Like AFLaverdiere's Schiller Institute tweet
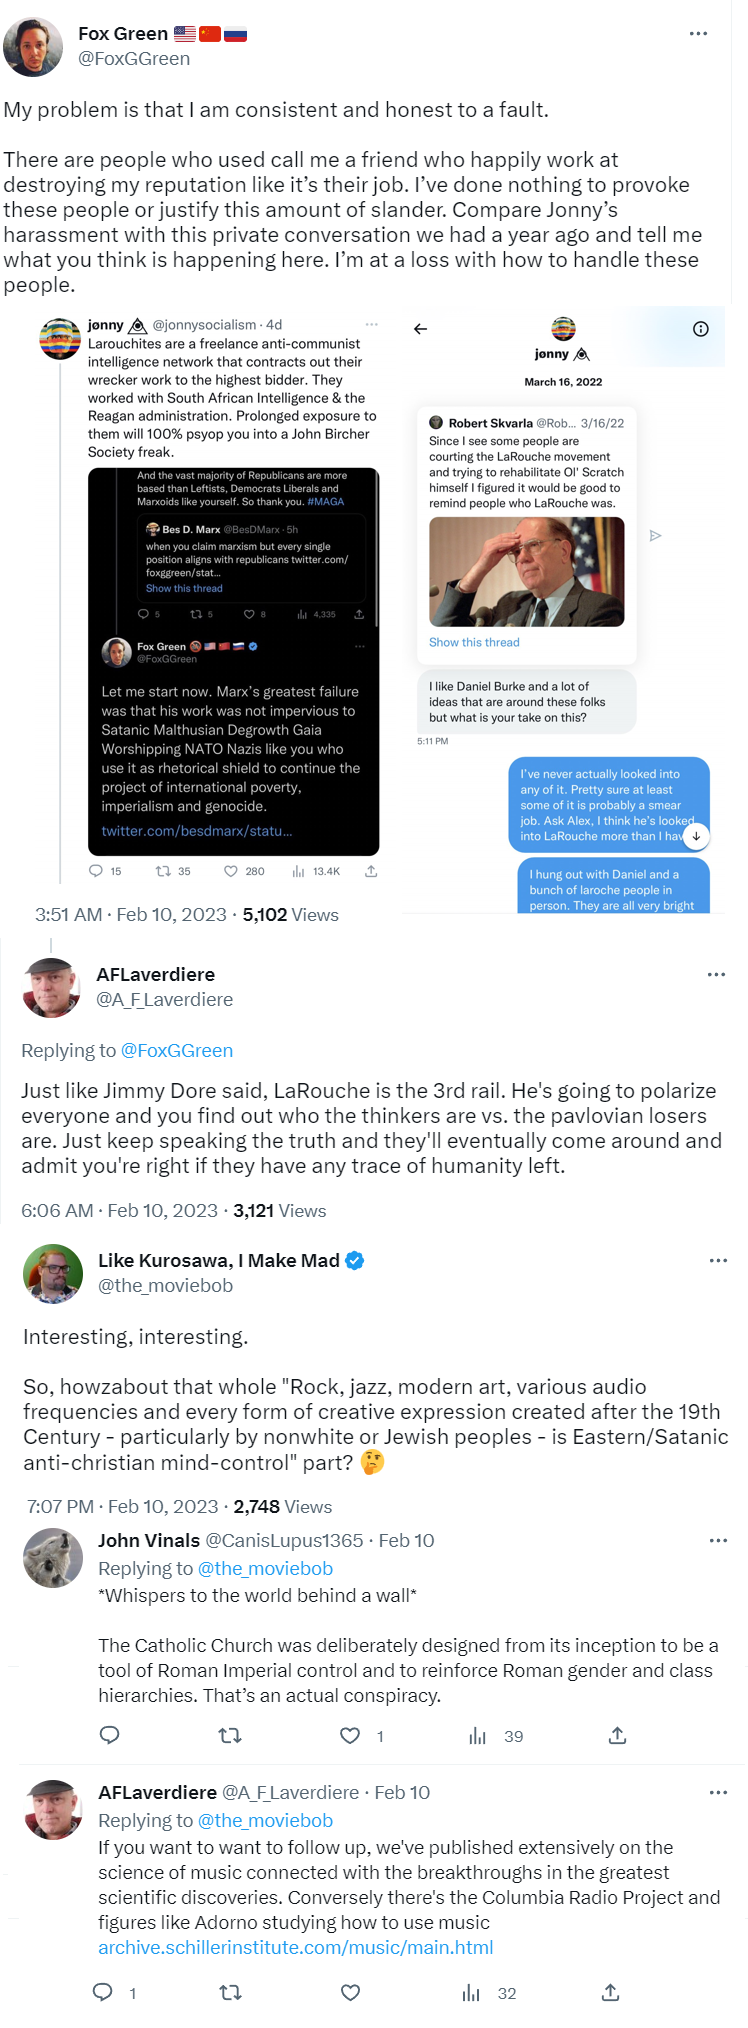This screenshot has width=748, height=2028. [x=350, y=1992]
